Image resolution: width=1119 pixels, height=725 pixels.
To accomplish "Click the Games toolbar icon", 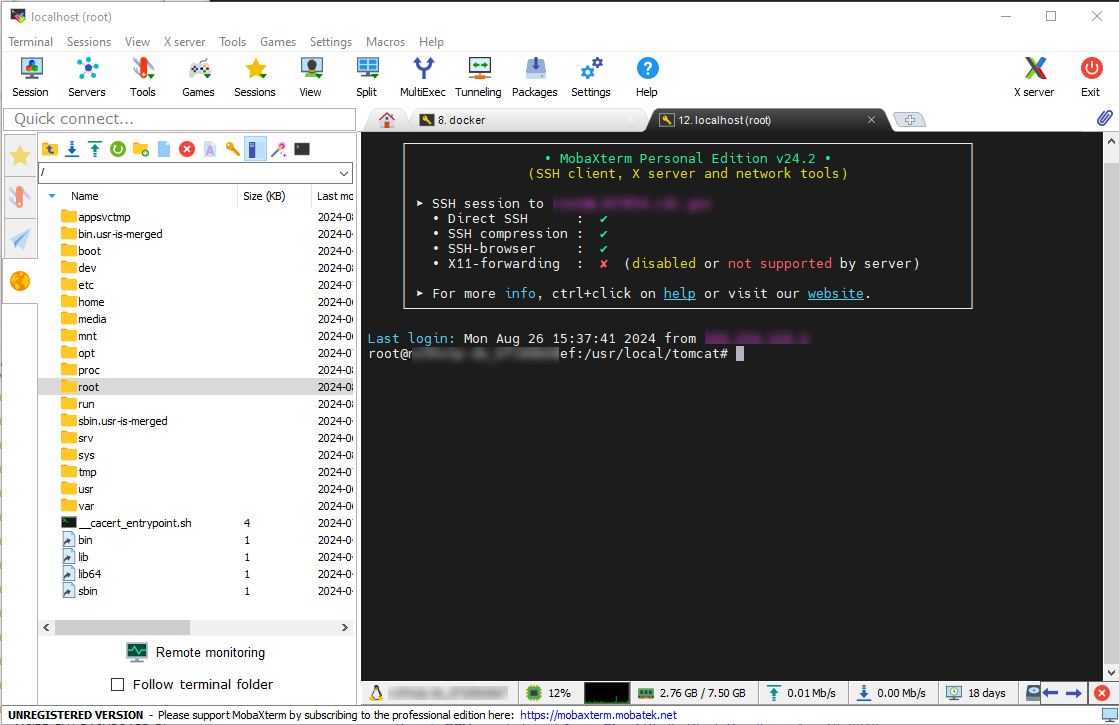I will click(198, 78).
